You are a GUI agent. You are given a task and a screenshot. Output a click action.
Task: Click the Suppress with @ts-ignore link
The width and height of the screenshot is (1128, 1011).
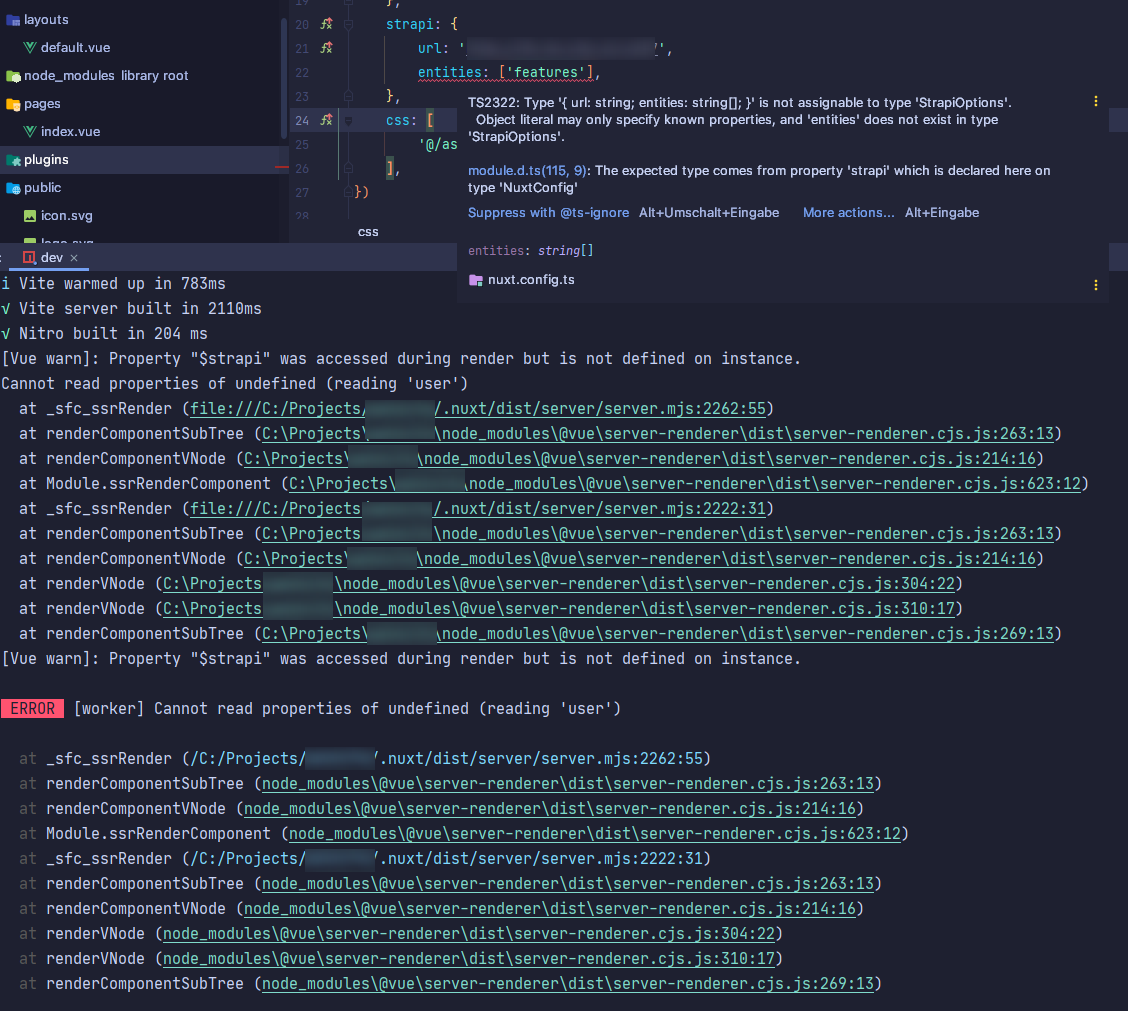pyautogui.click(x=546, y=212)
